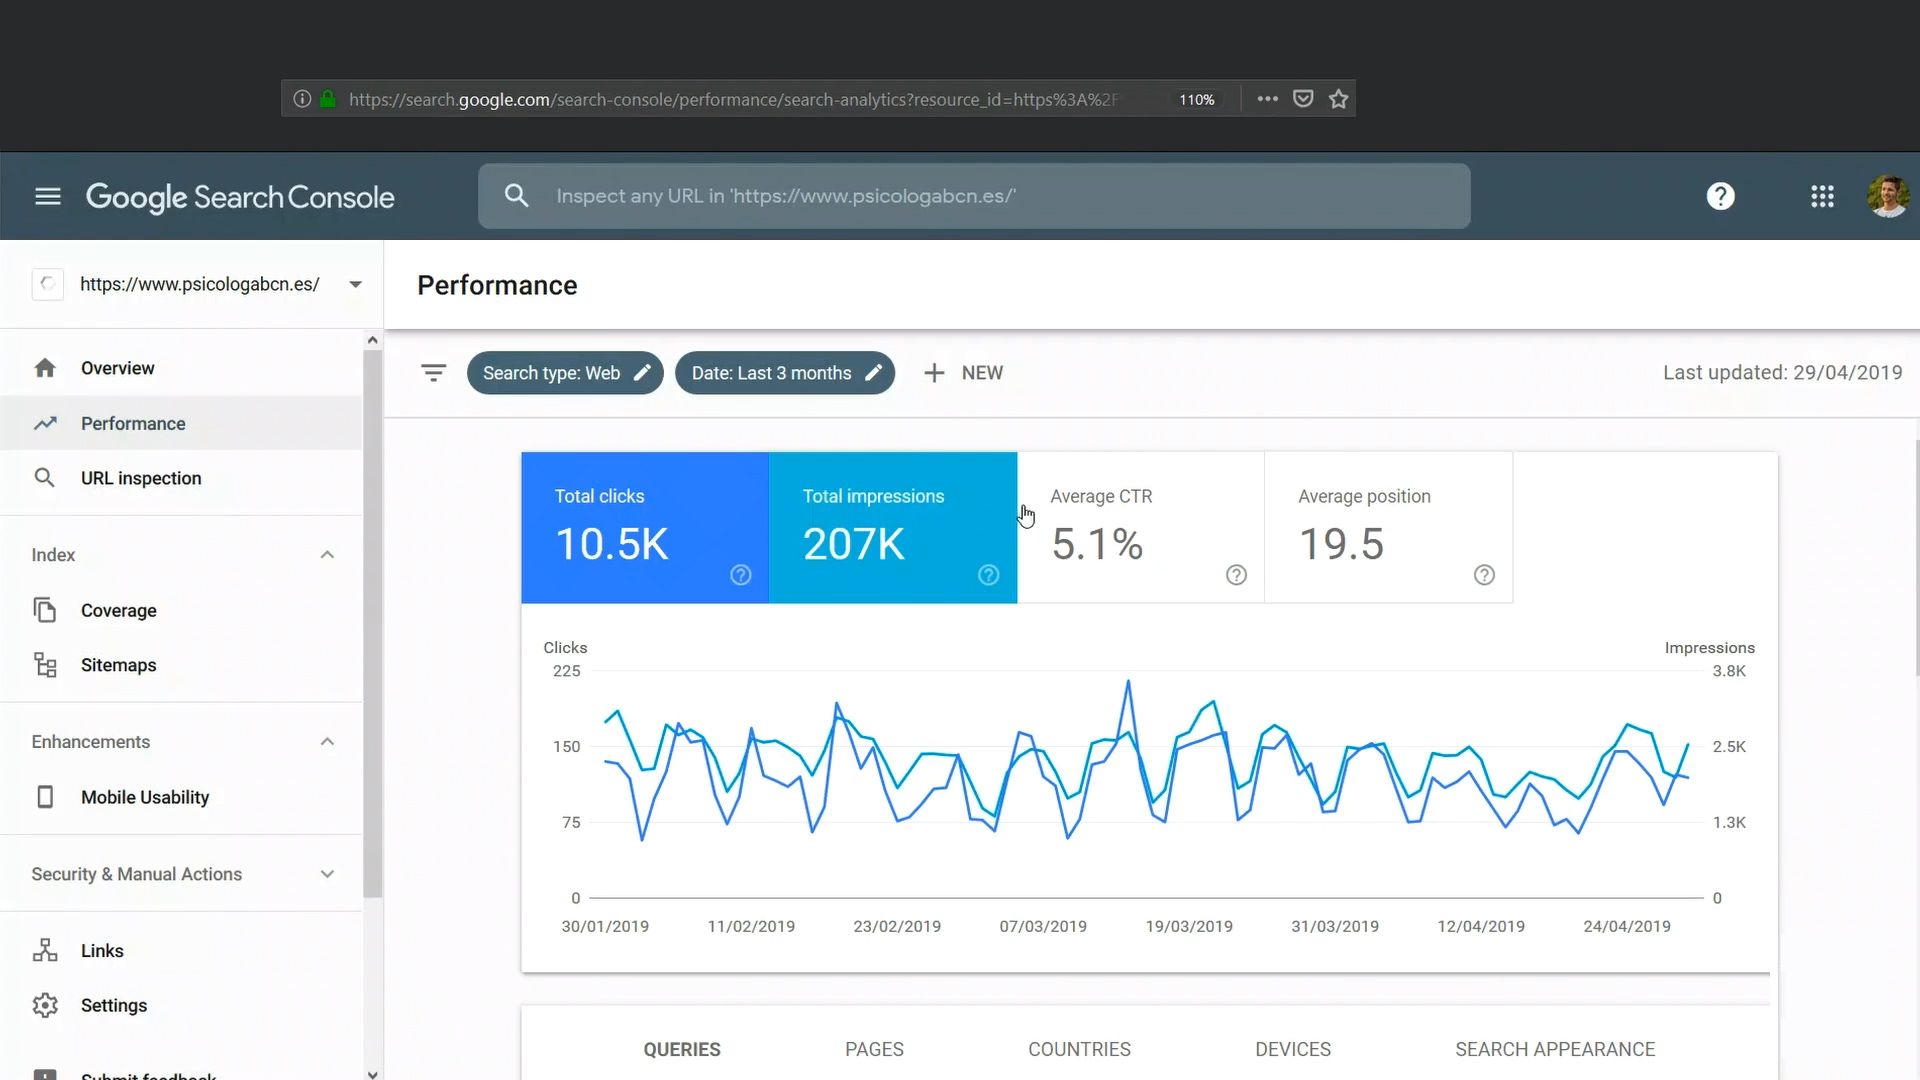Click the 19/03/2019 date label on chart
This screenshot has width=1920, height=1080.
(1189, 926)
